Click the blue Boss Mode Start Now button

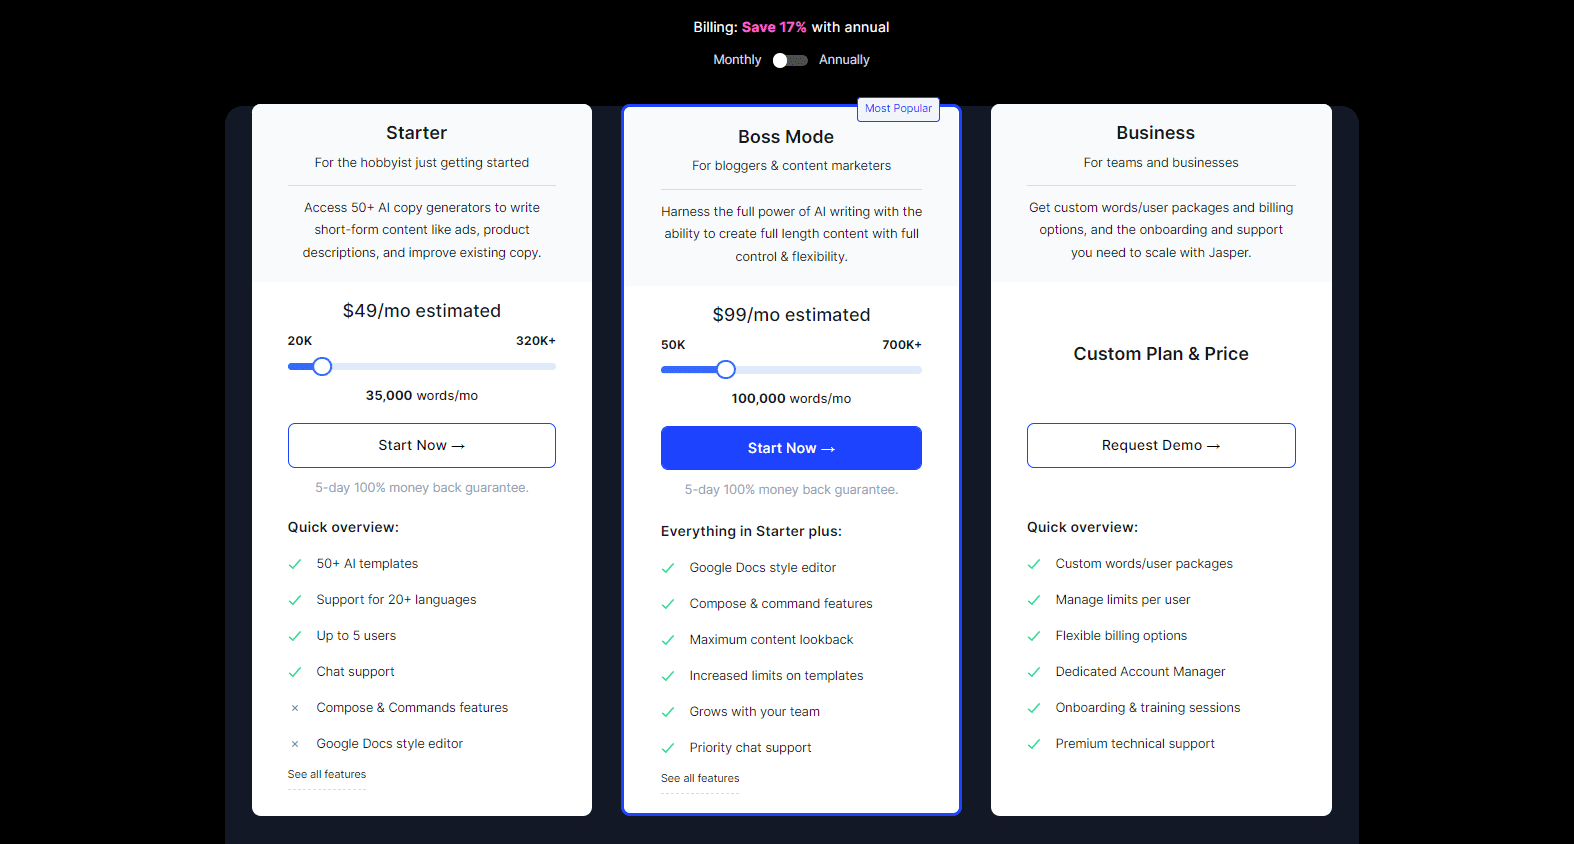pyautogui.click(x=791, y=448)
